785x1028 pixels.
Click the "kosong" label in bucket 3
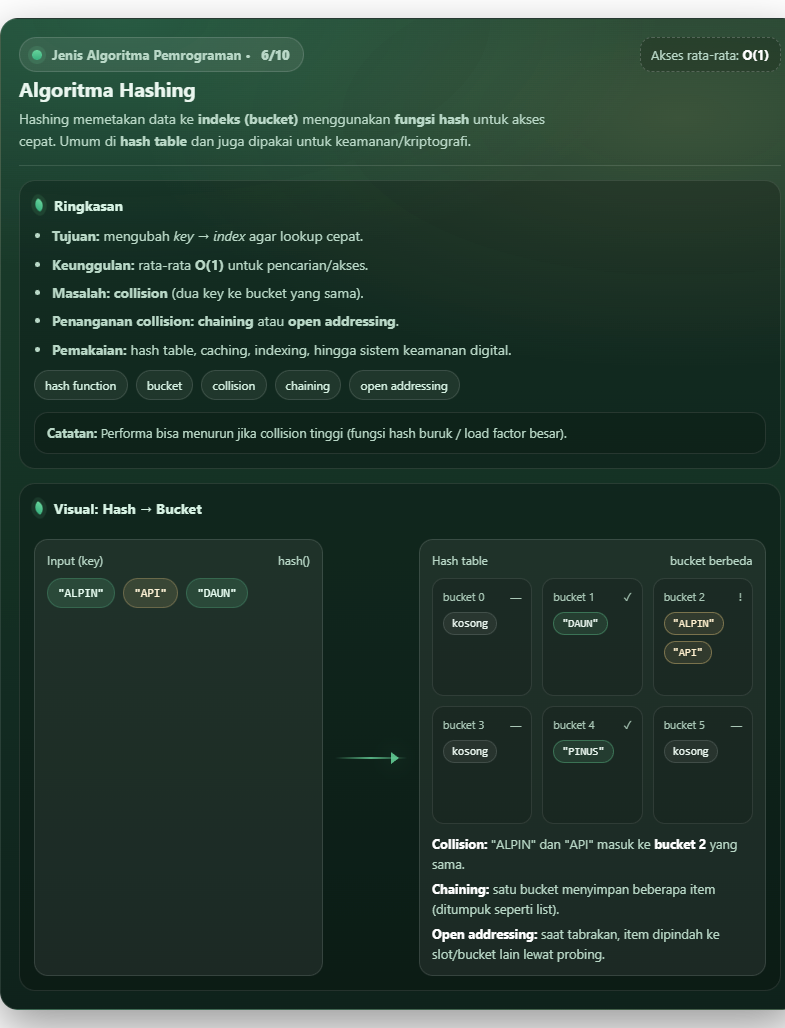470,751
